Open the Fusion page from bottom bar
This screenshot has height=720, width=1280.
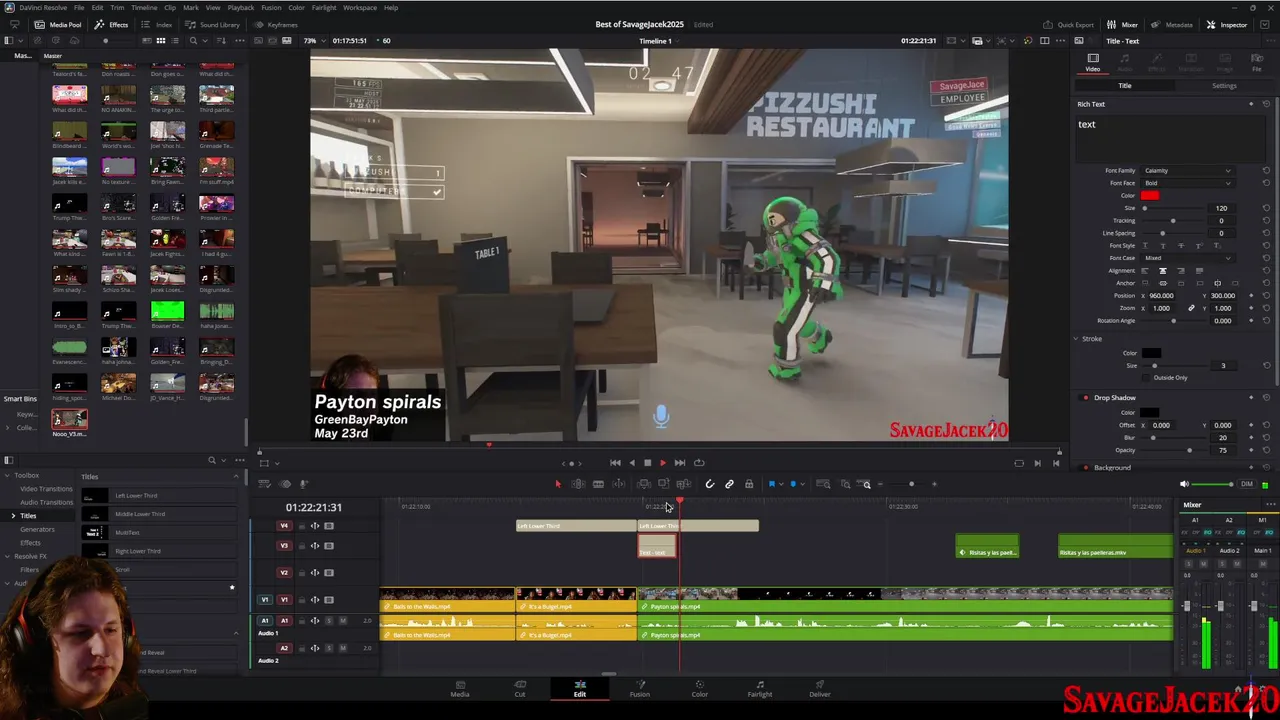(x=639, y=688)
